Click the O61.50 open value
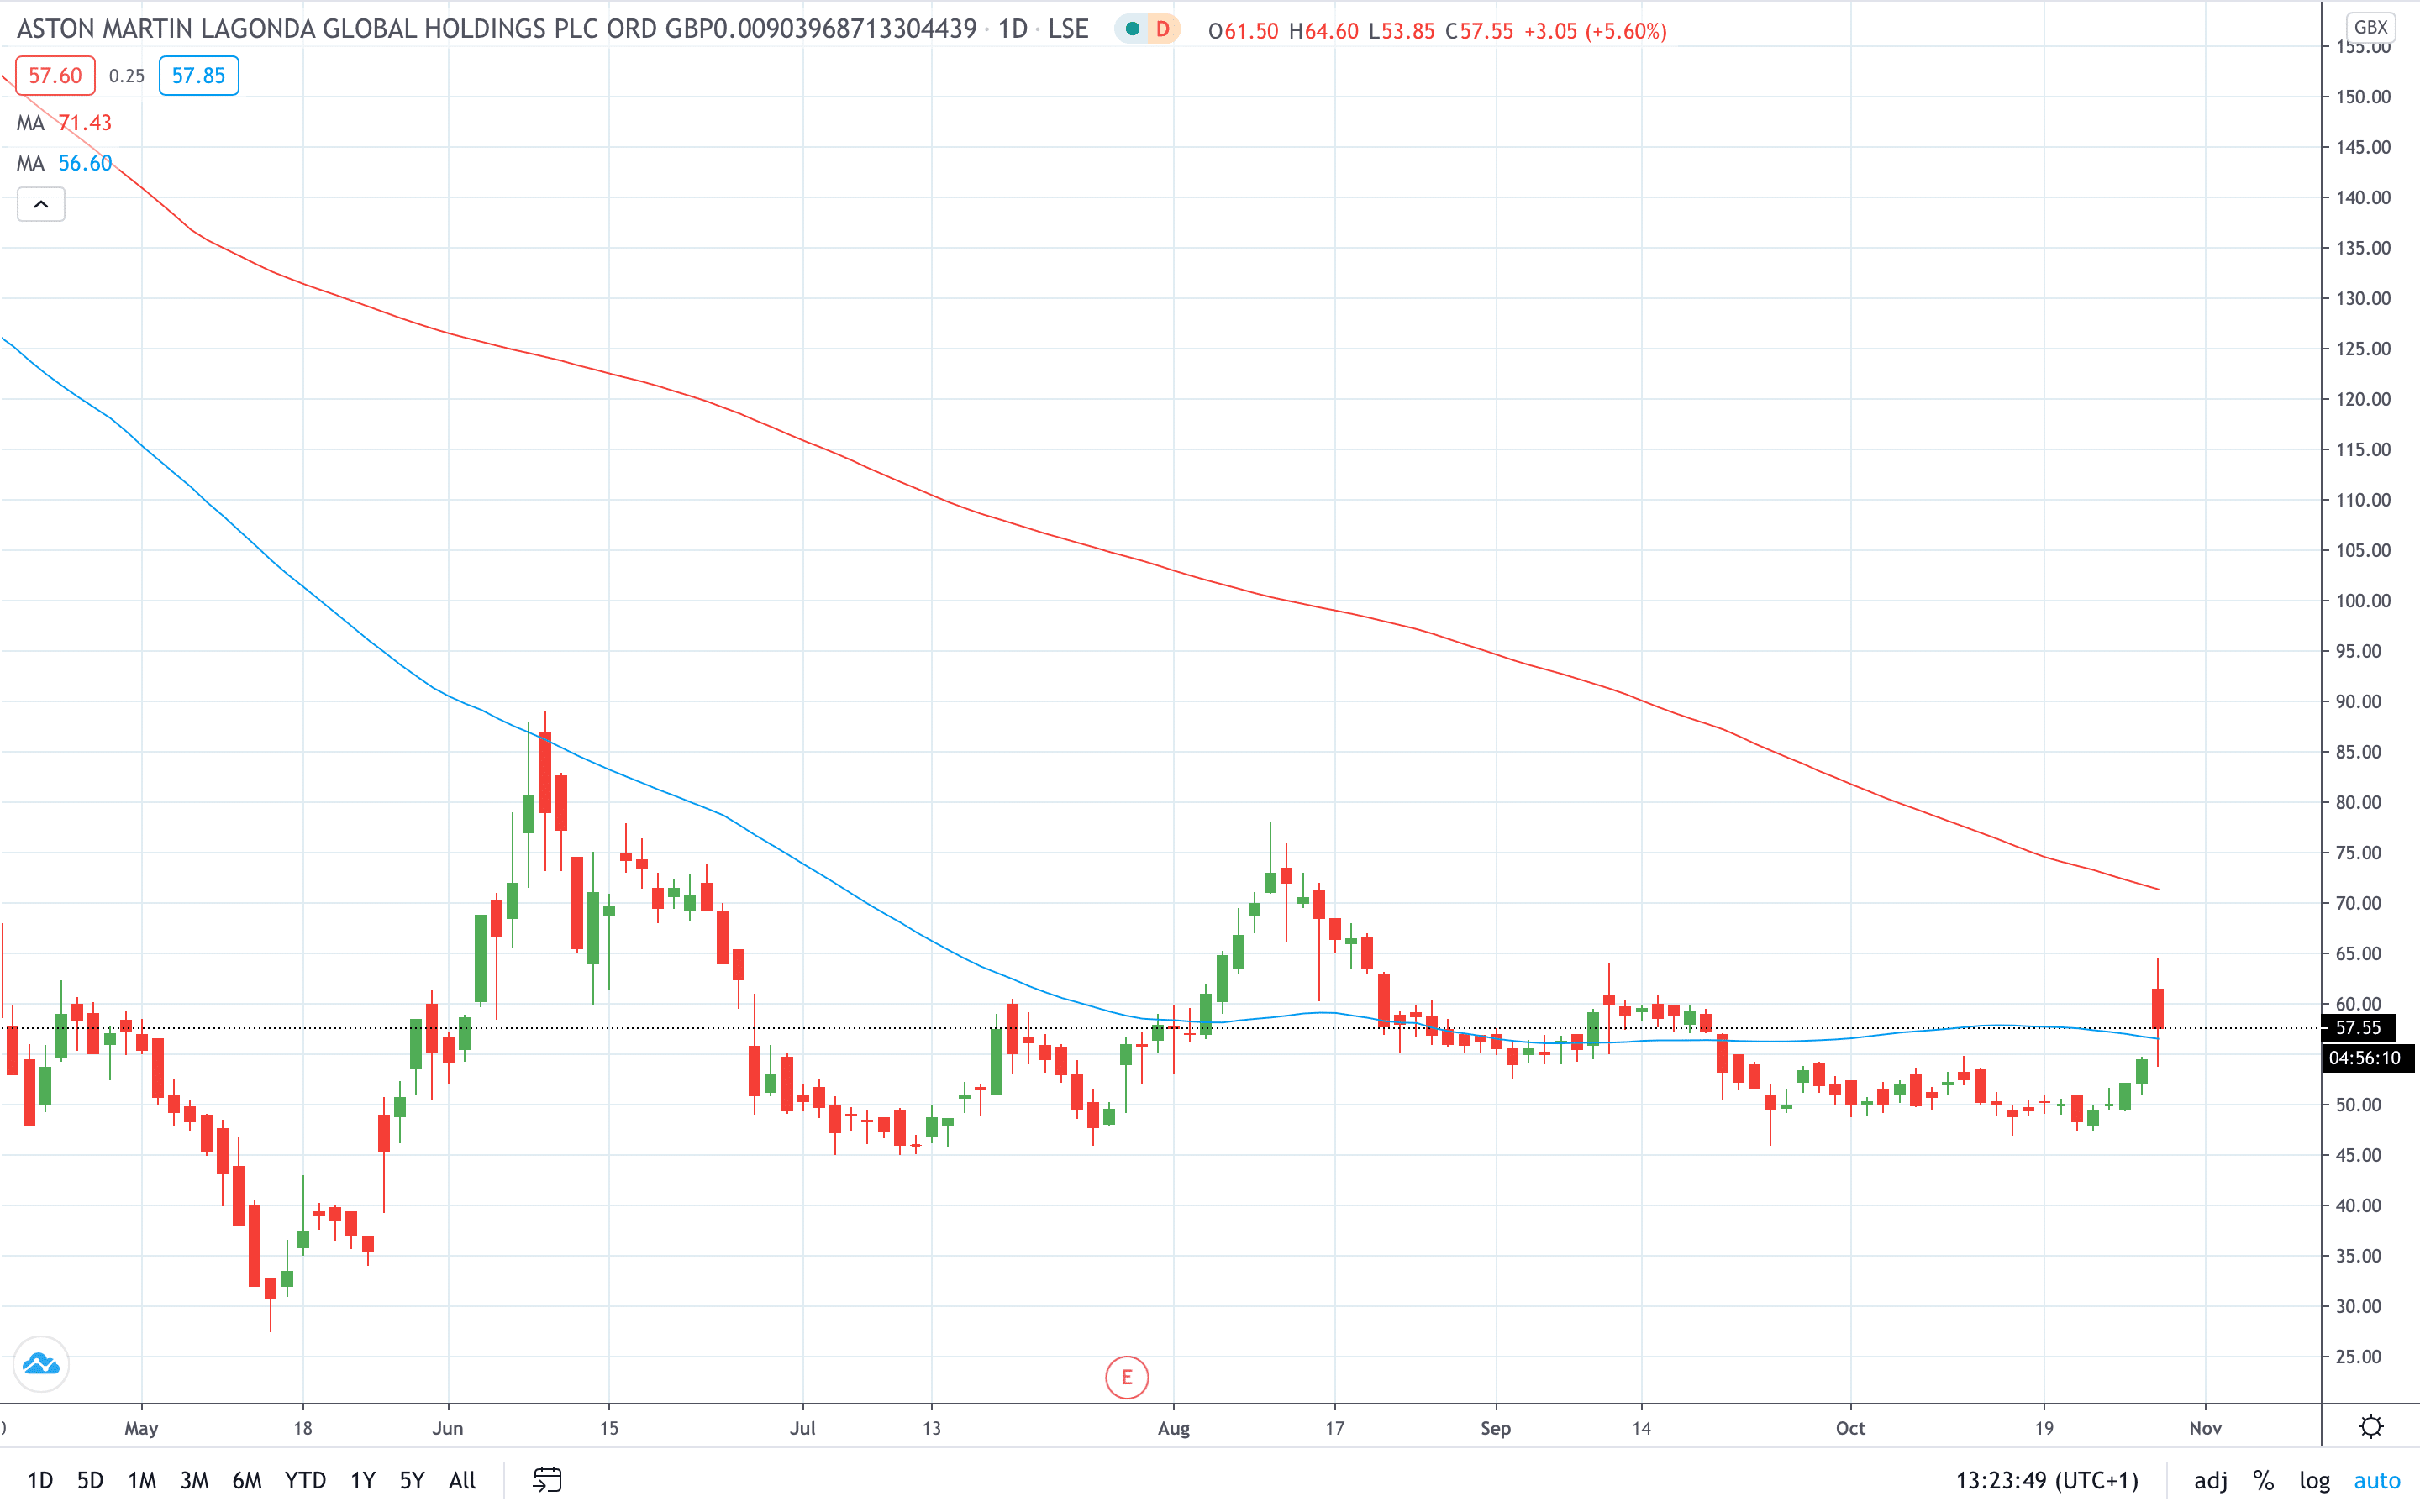 click(x=1243, y=31)
